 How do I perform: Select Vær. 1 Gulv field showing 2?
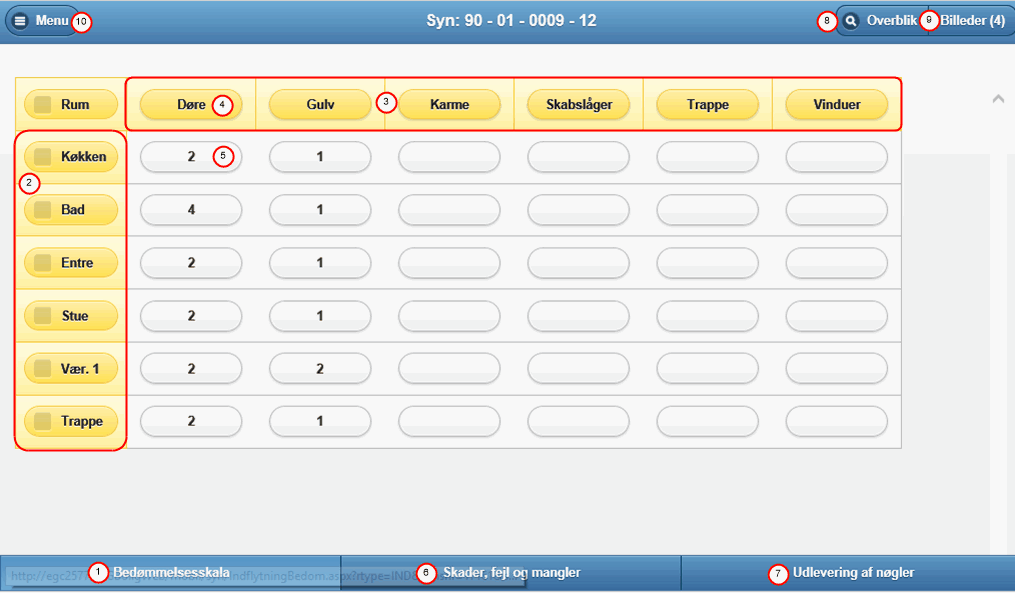coord(320,369)
